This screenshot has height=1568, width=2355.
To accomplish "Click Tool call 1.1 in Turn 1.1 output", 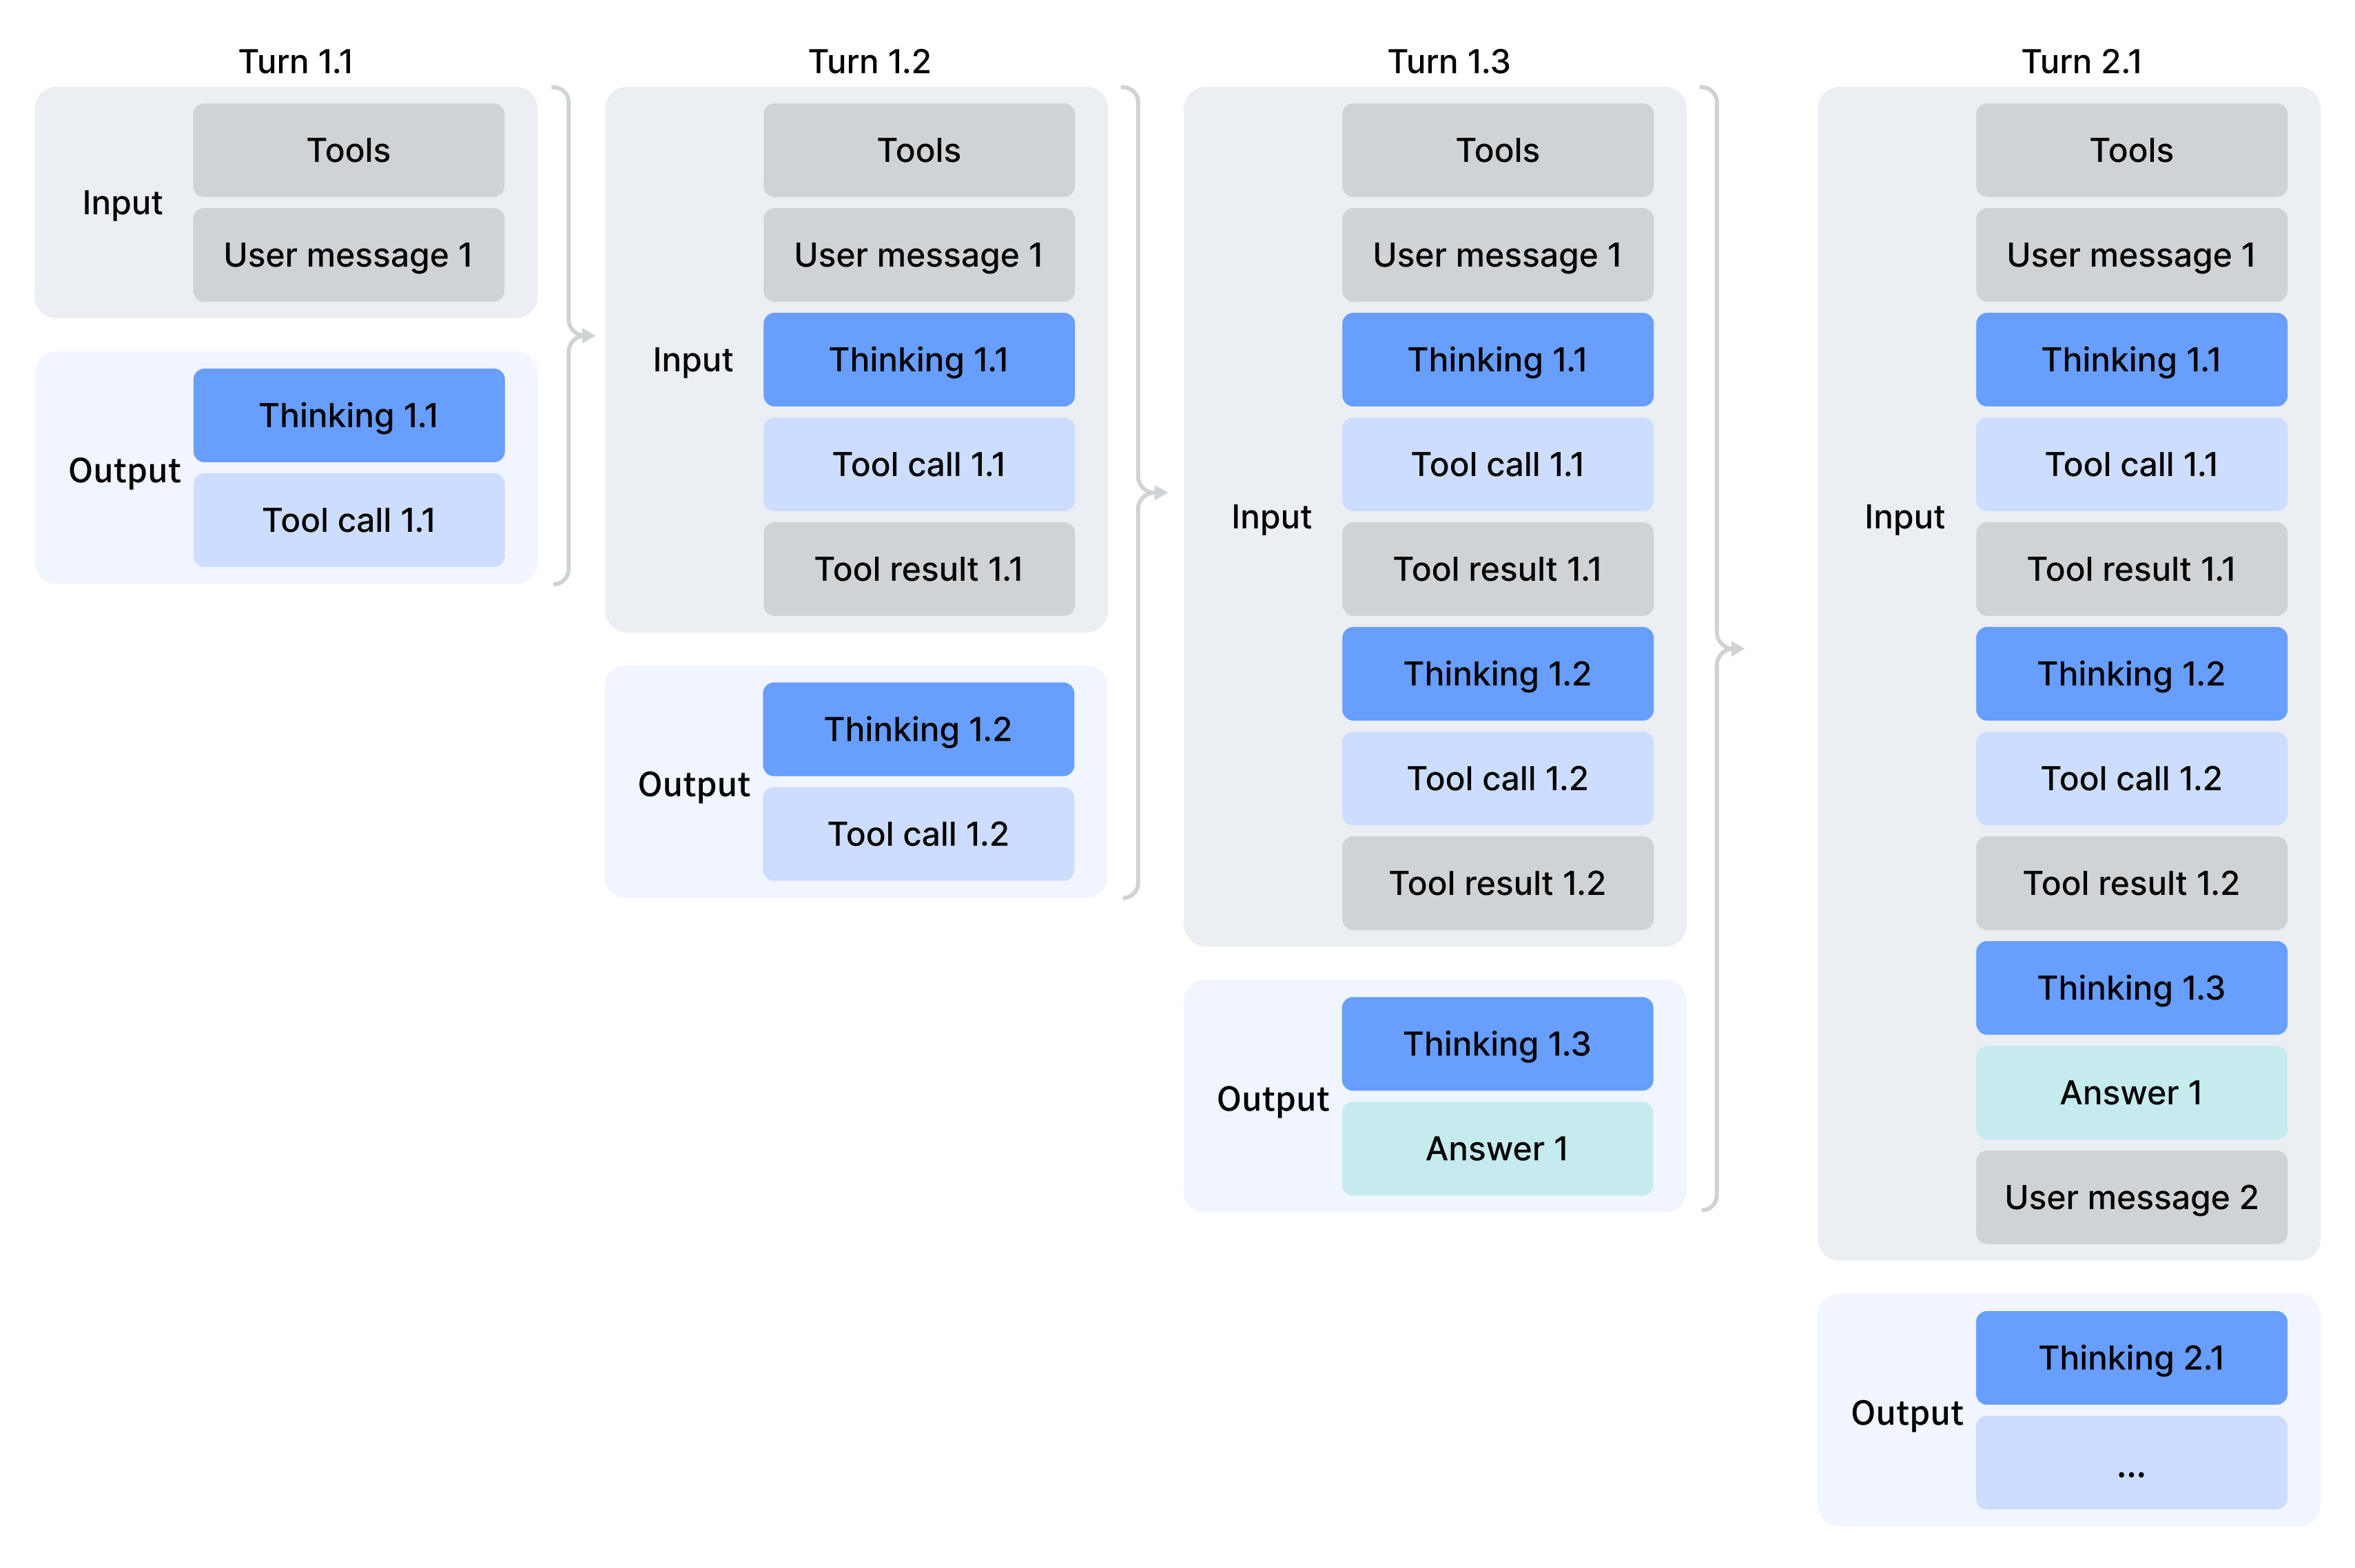I will pyautogui.click(x=348, y=520).
